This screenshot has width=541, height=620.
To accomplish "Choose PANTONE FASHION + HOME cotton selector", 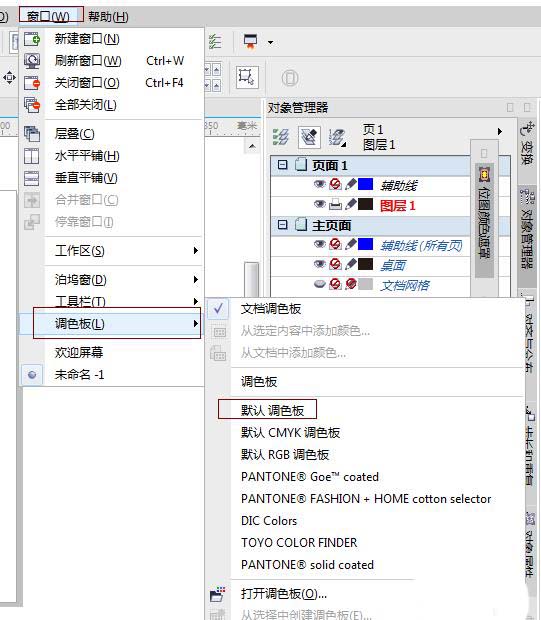I will click(x=366, y=499).
